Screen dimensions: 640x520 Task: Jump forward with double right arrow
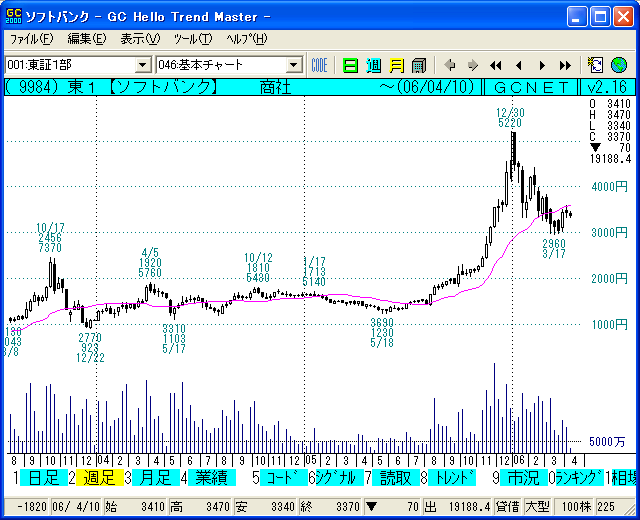click(x=565, y=65)
